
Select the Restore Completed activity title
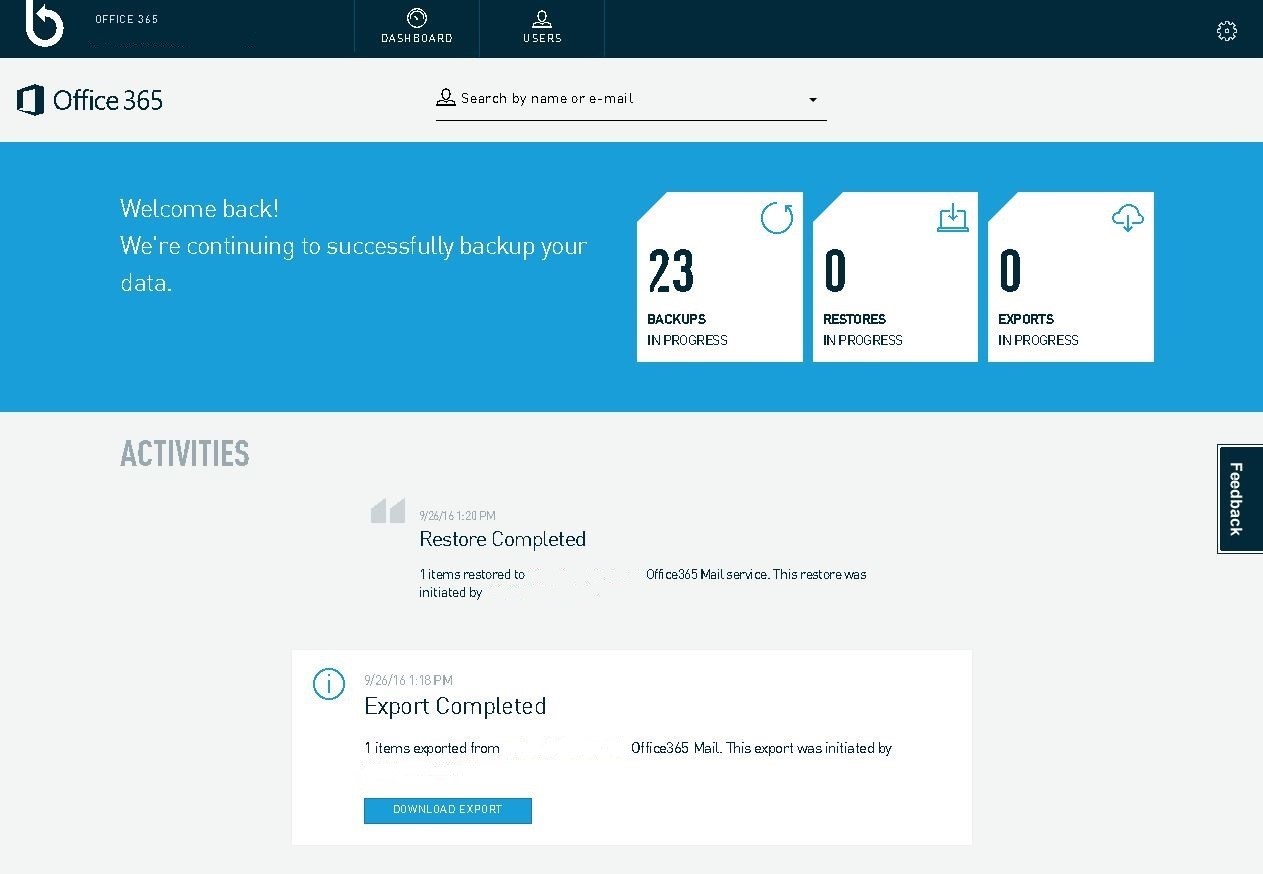coord(502,539)
